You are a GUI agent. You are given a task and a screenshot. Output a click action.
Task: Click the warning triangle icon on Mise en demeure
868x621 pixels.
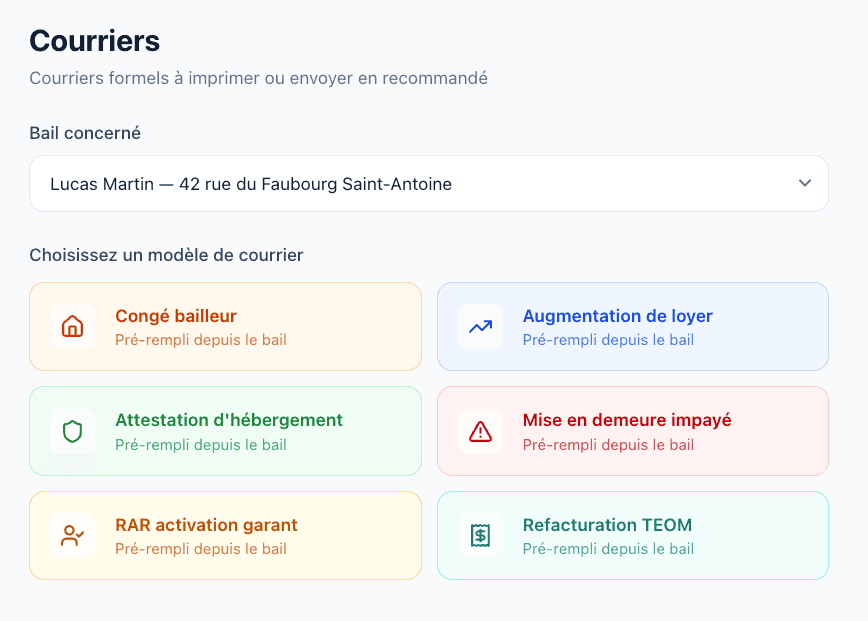coord(480,431)
